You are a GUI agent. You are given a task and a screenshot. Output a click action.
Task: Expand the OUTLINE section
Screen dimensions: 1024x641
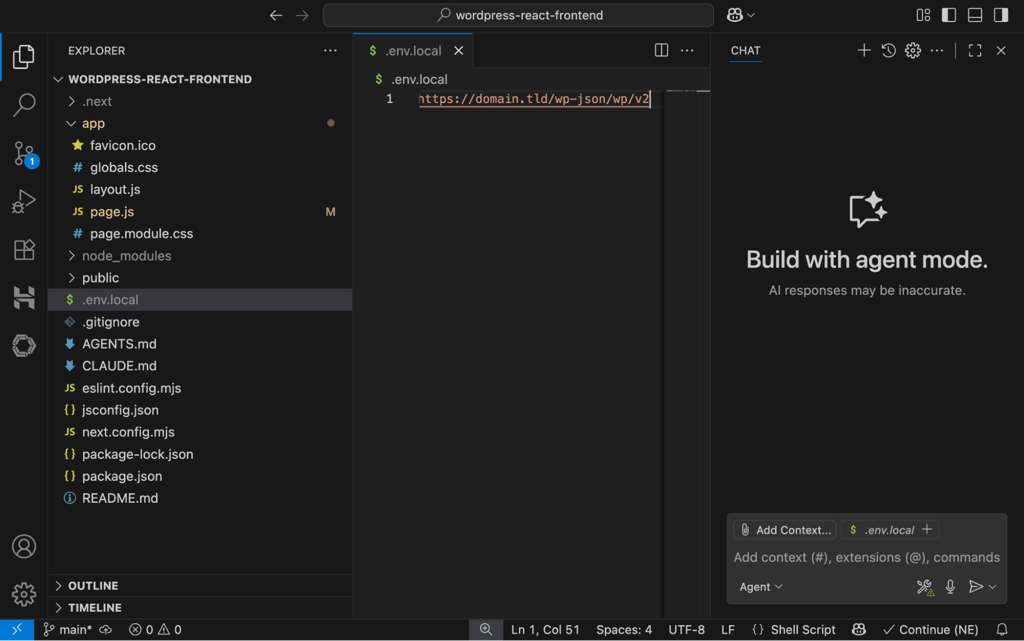pyautogui.click(x=200, y=586)
